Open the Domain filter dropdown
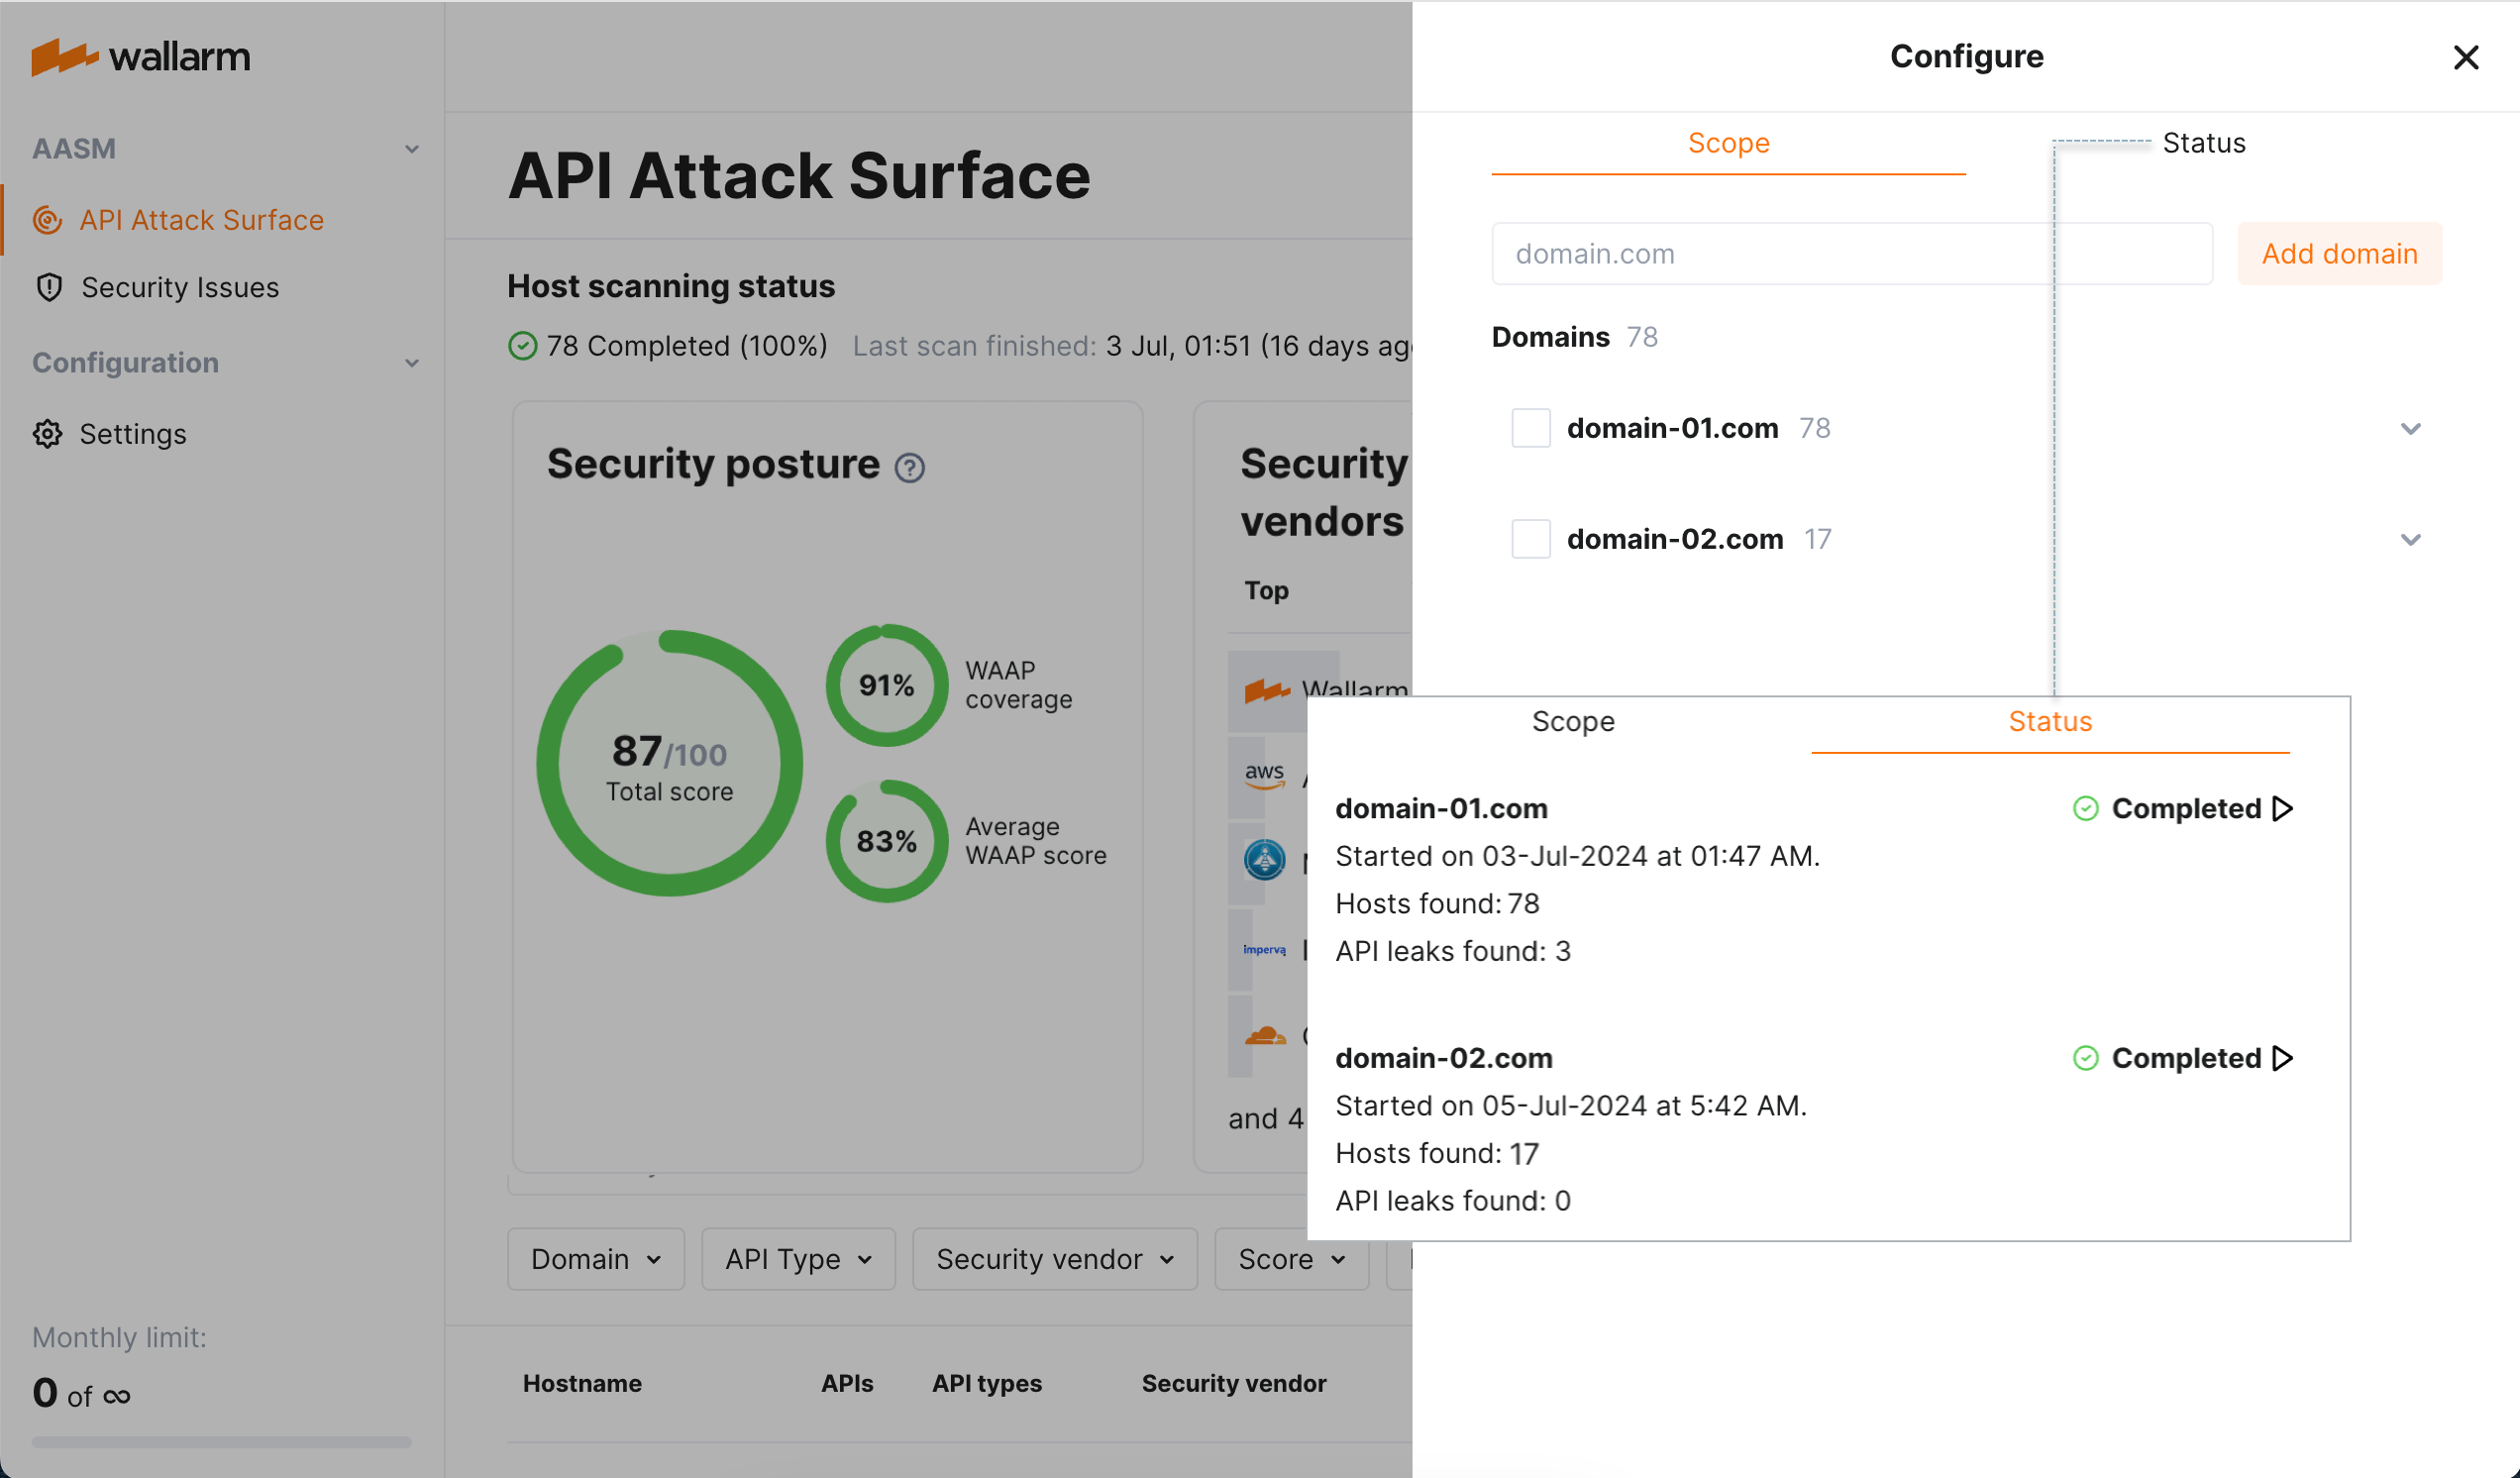 point(595,1259)
